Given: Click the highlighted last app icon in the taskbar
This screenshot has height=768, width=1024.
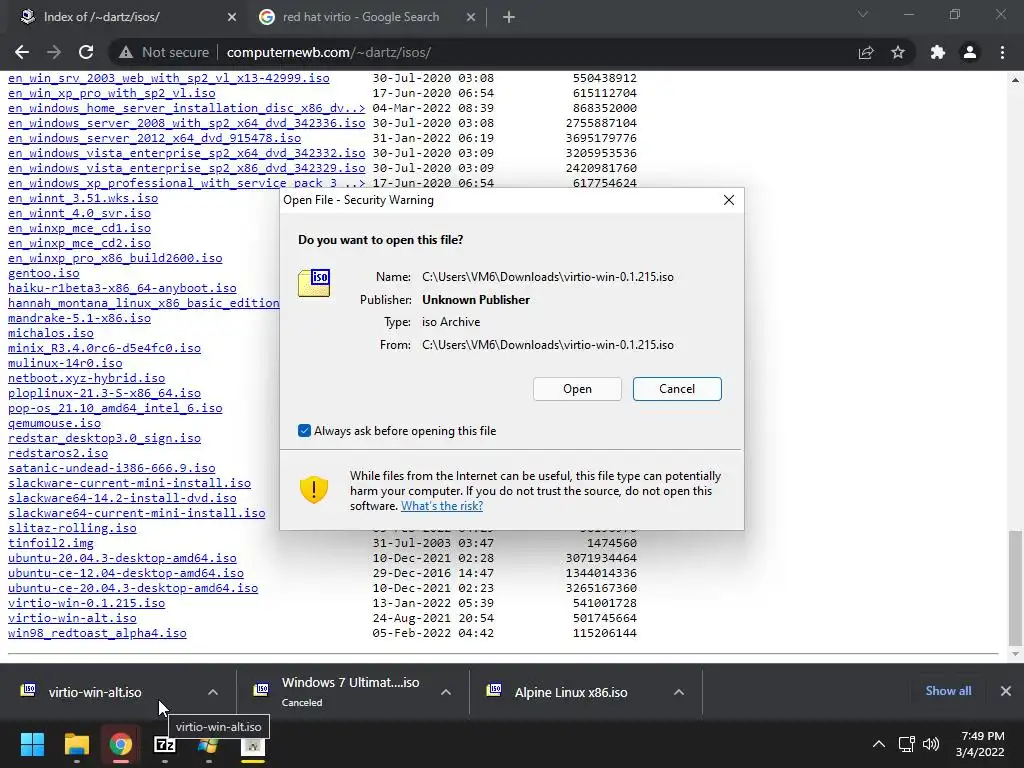Looking at the screenshot, I should coord(253,746).
